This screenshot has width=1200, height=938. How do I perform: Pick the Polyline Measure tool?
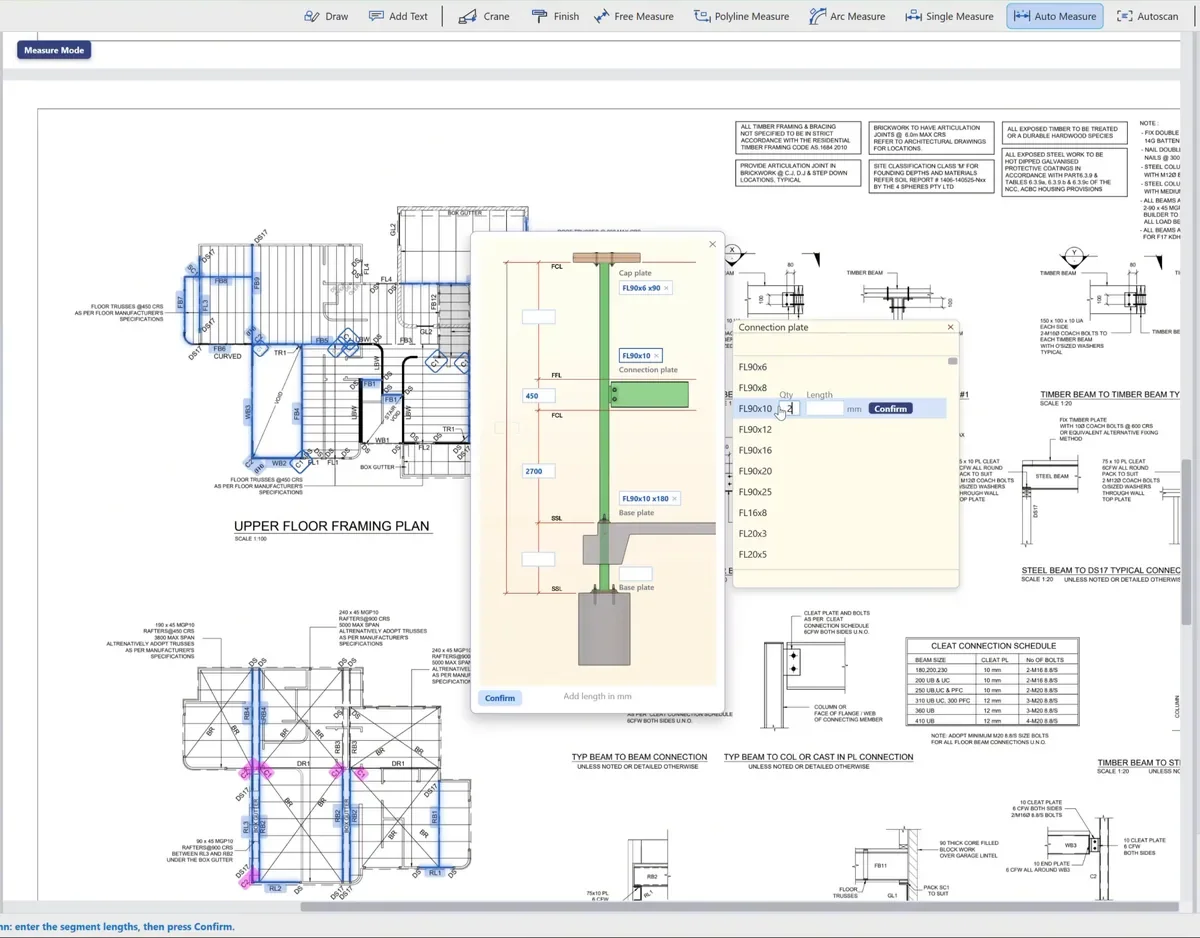742,16
